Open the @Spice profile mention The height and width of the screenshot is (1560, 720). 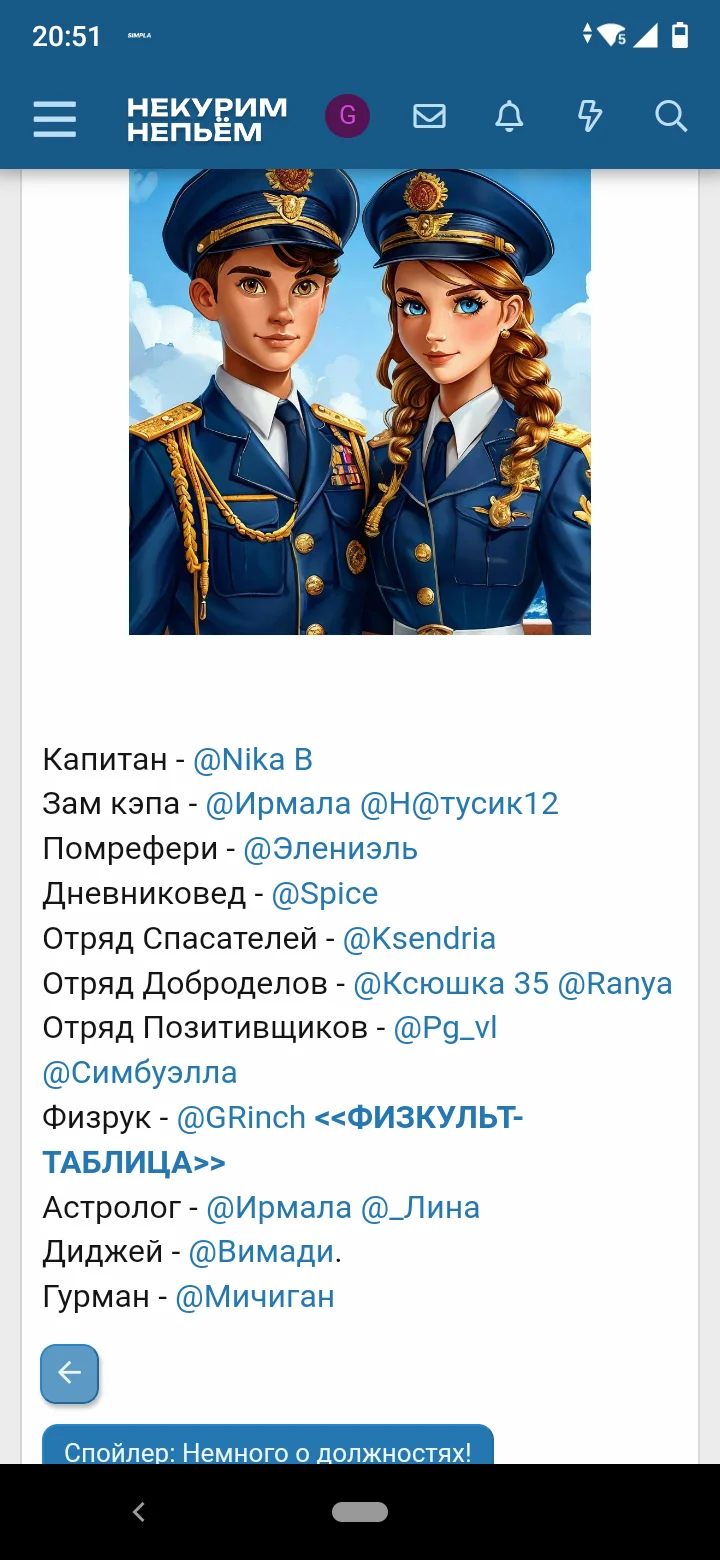(325, 894)
